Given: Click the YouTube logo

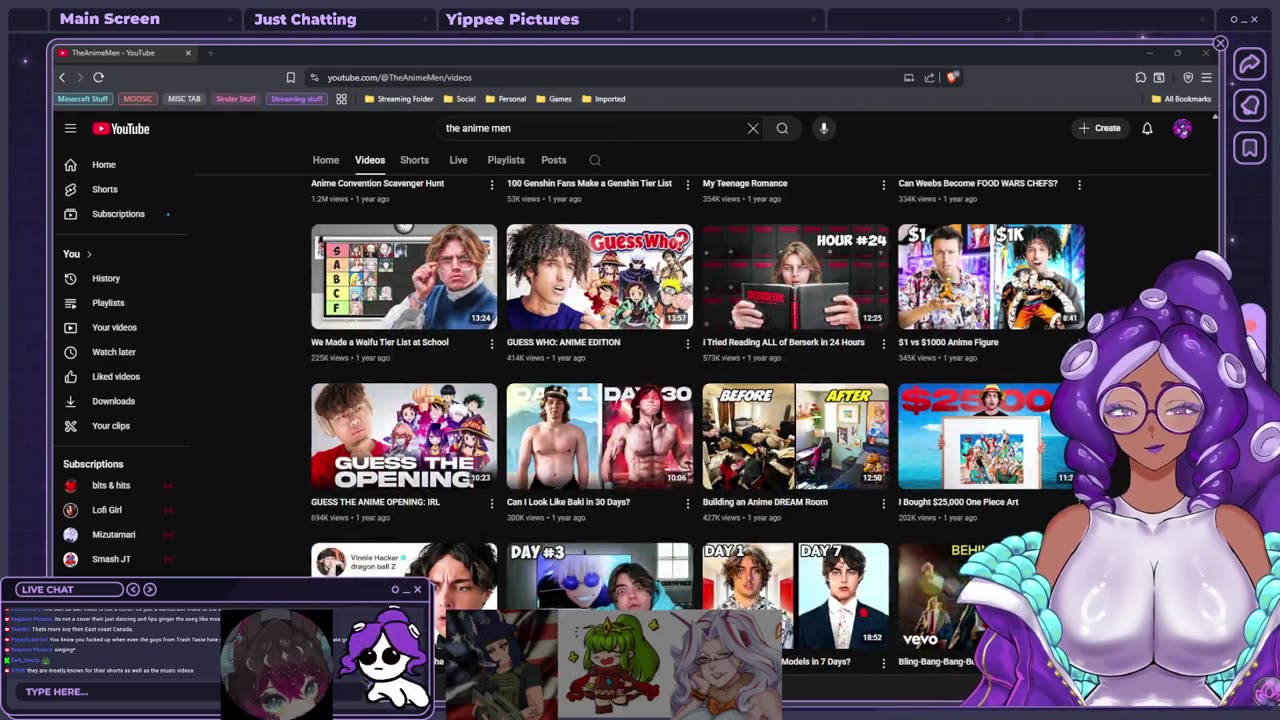Looking at the screenshot, I should (121, 128).
